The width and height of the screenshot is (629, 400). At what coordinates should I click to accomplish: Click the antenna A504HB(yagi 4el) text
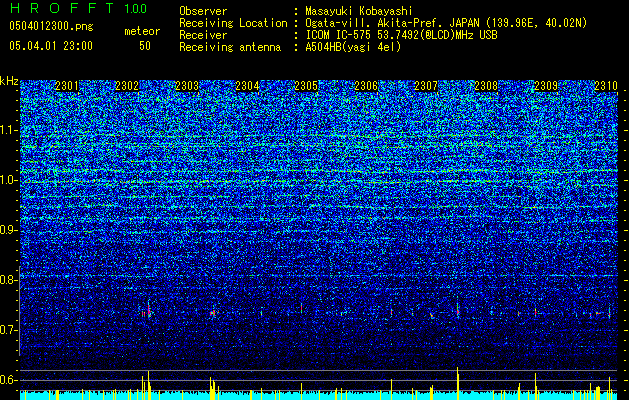tap(353, 47)
